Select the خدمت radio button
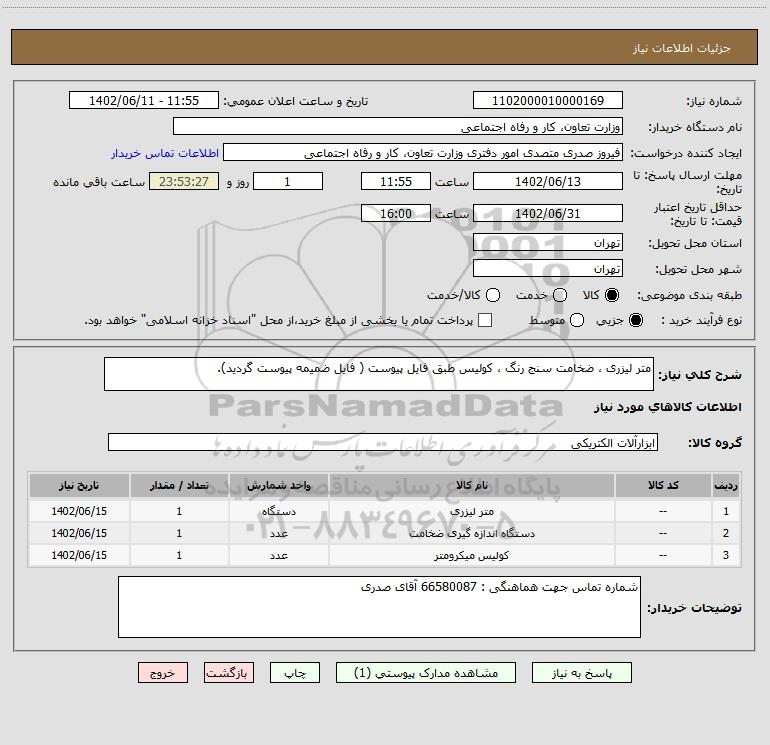770x745 pixels. point(560,295)
